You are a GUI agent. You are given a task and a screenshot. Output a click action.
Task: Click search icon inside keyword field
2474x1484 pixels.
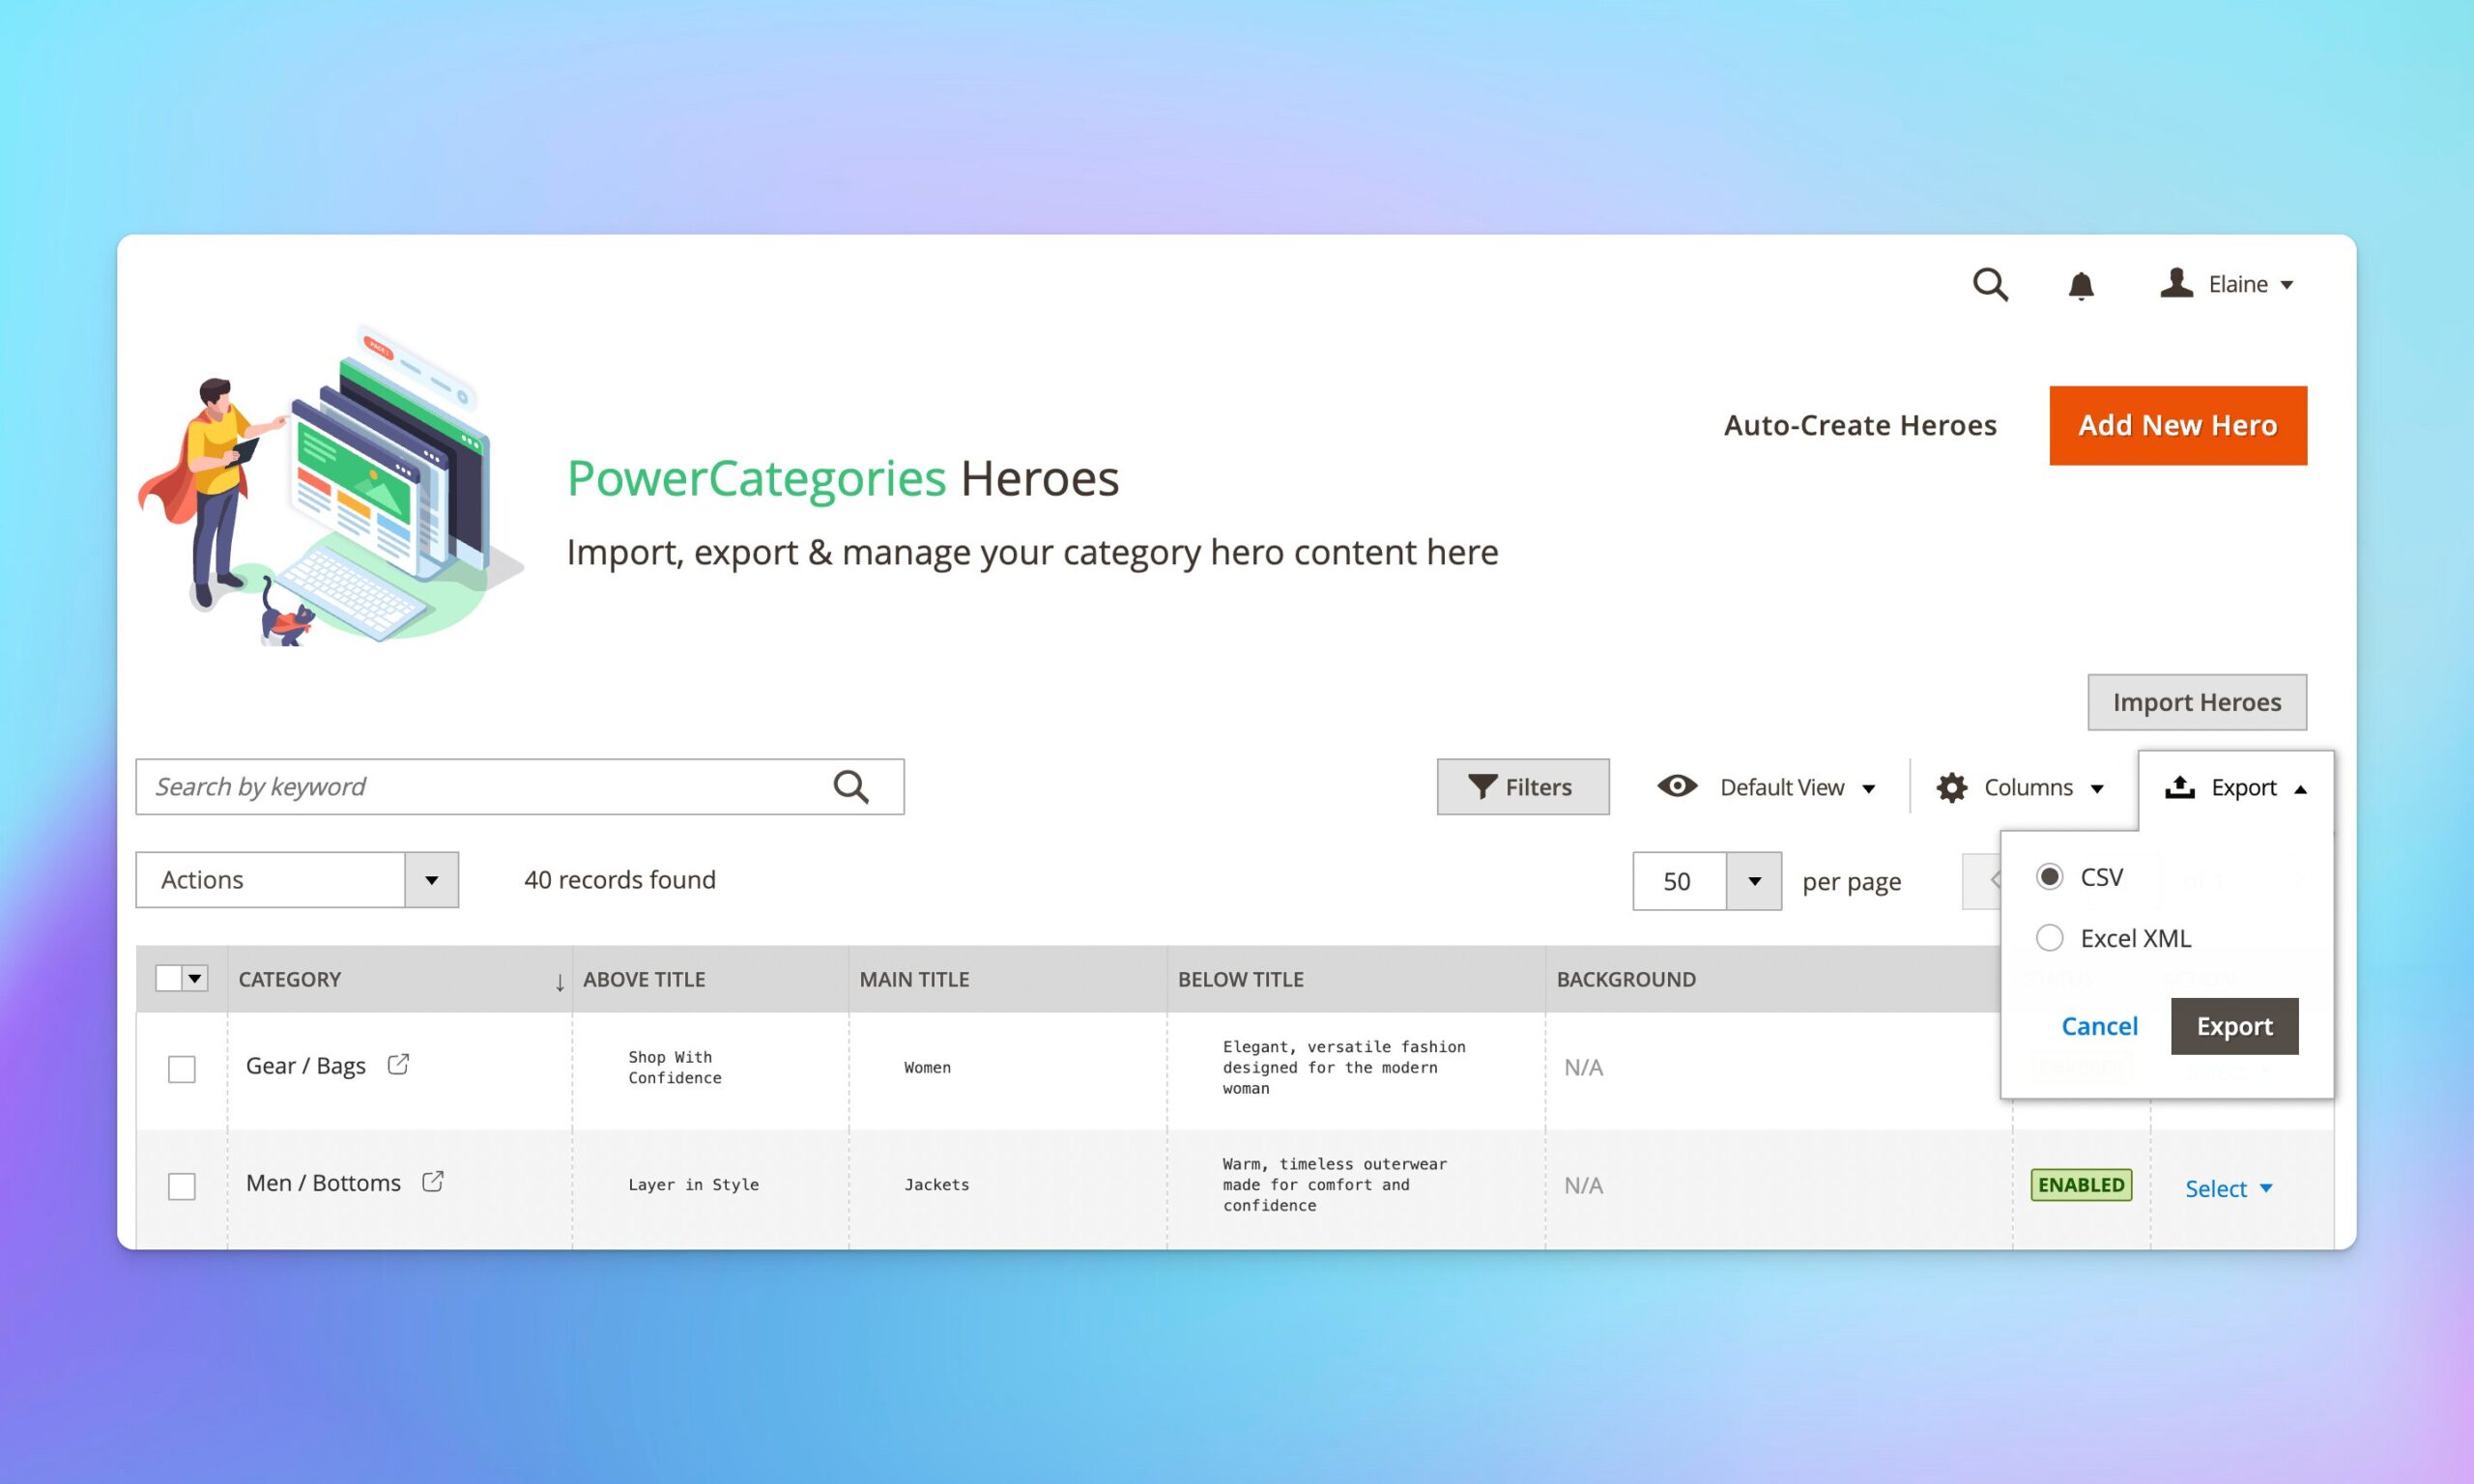[x=850, y=787]
